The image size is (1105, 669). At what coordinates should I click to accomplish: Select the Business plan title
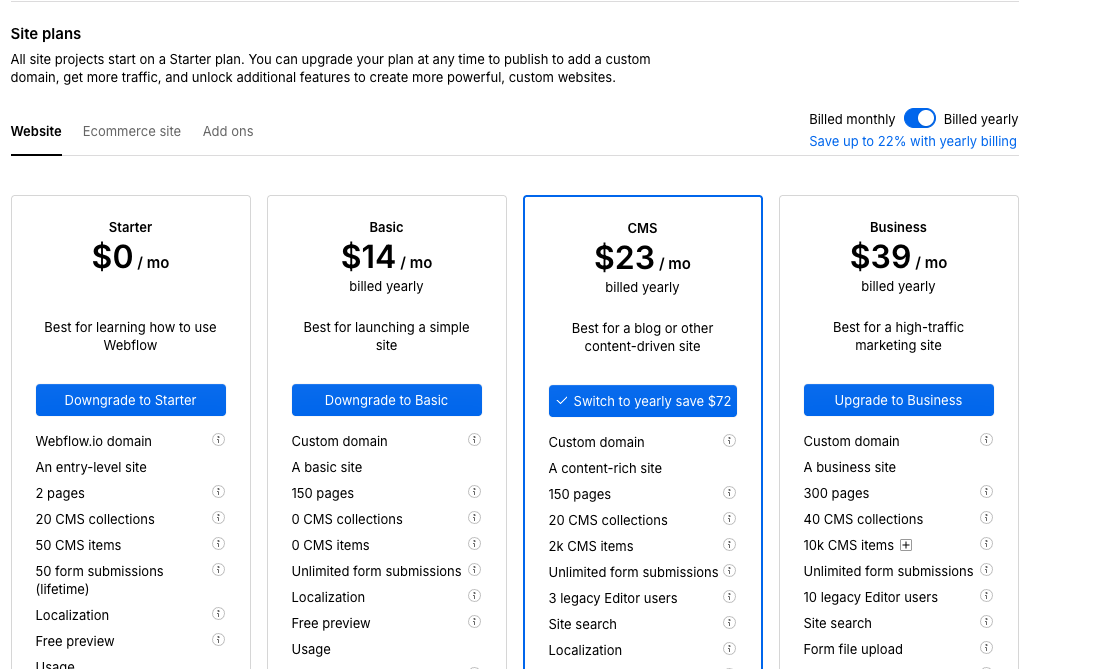898,227
